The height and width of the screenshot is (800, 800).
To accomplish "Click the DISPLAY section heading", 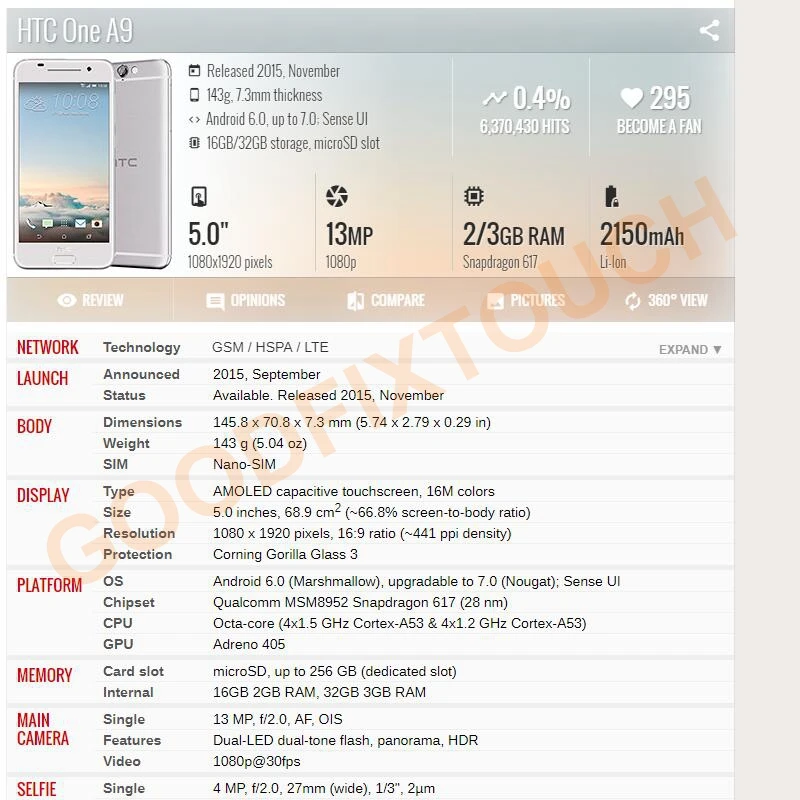I will coord(43,495).
